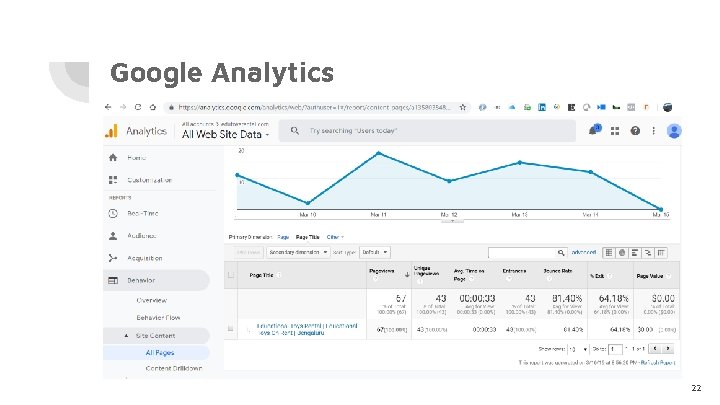Click the Refresh Report link
Screen dimensions: 720x405
658,363
